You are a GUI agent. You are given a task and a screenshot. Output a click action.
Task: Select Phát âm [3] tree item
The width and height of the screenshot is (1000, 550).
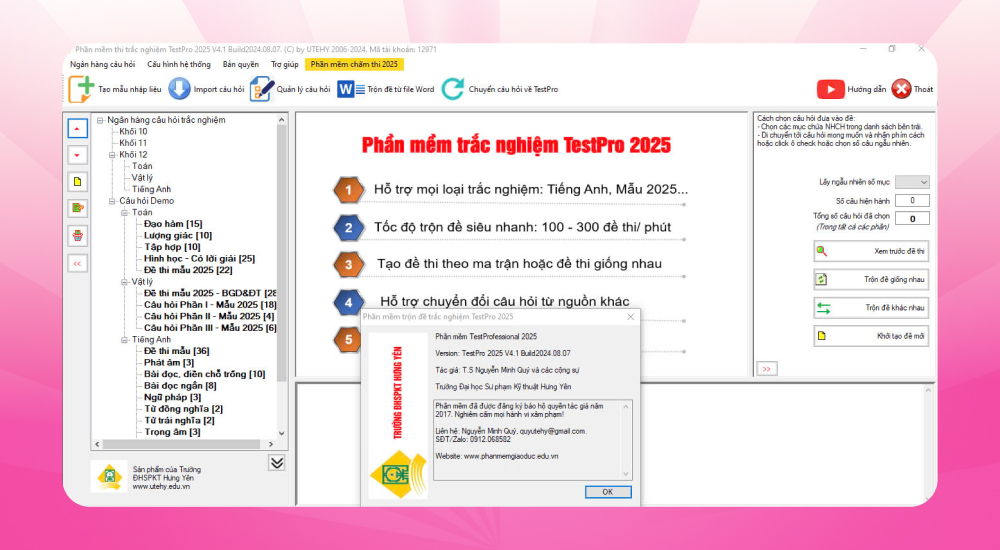169,362
